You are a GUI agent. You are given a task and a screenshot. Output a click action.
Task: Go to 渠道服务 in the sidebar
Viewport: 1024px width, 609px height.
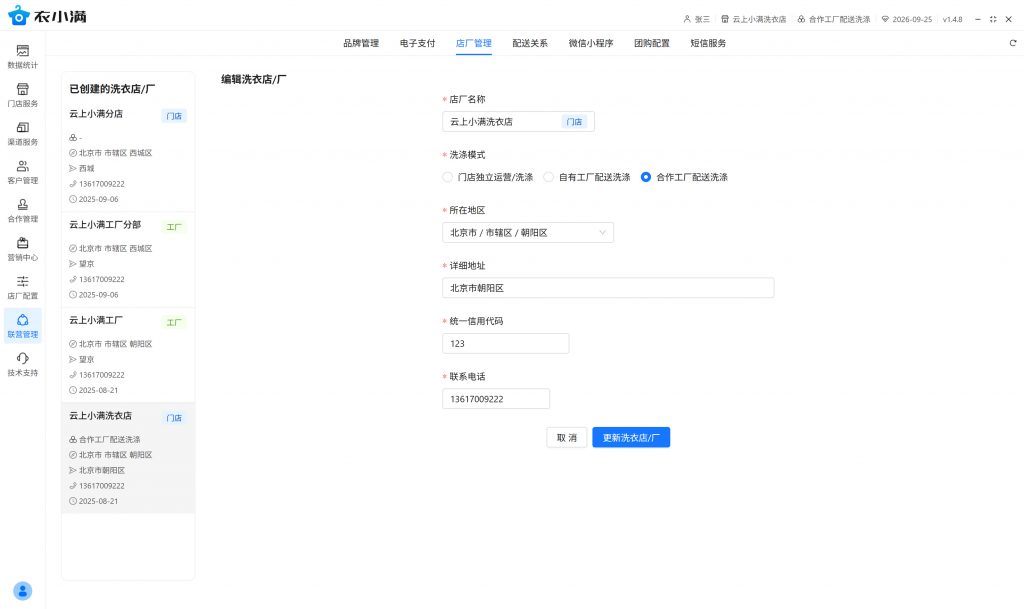22,133
